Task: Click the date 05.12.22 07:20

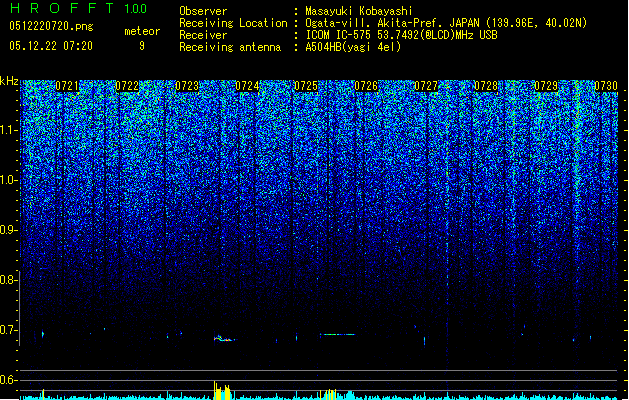Action: coord(51,46)
